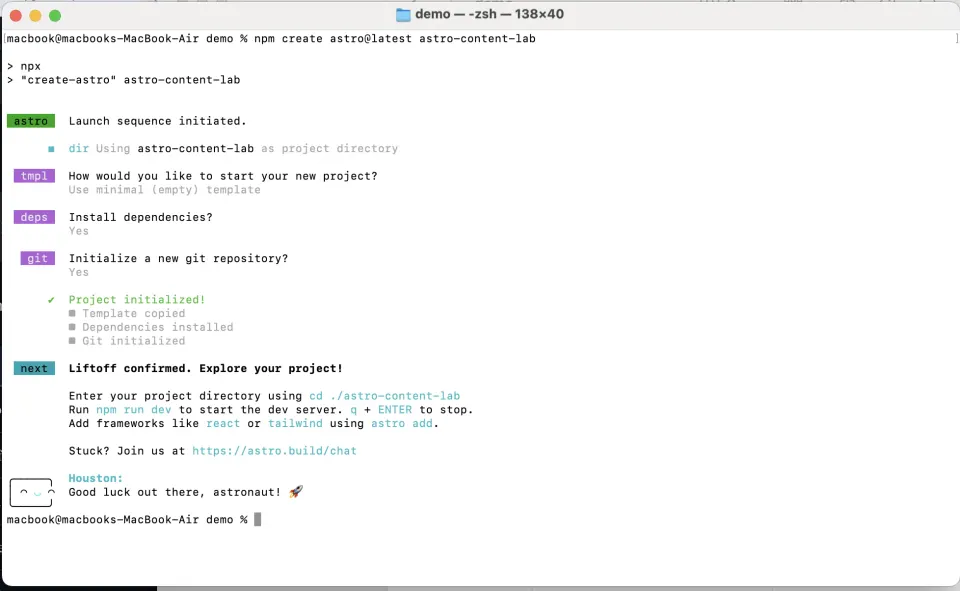
Task: Click the purple deps badge
Action: (x=34, y=217)
